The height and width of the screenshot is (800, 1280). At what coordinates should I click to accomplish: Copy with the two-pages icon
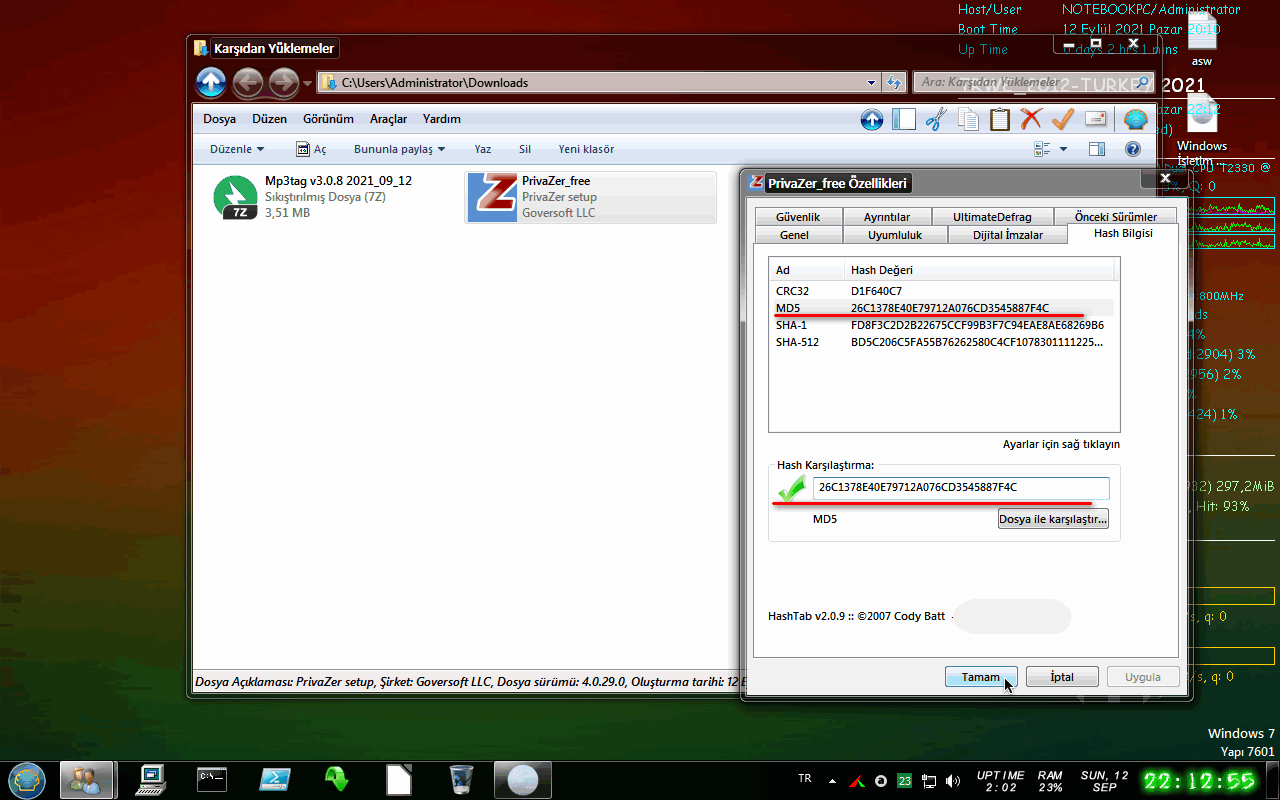968,120
